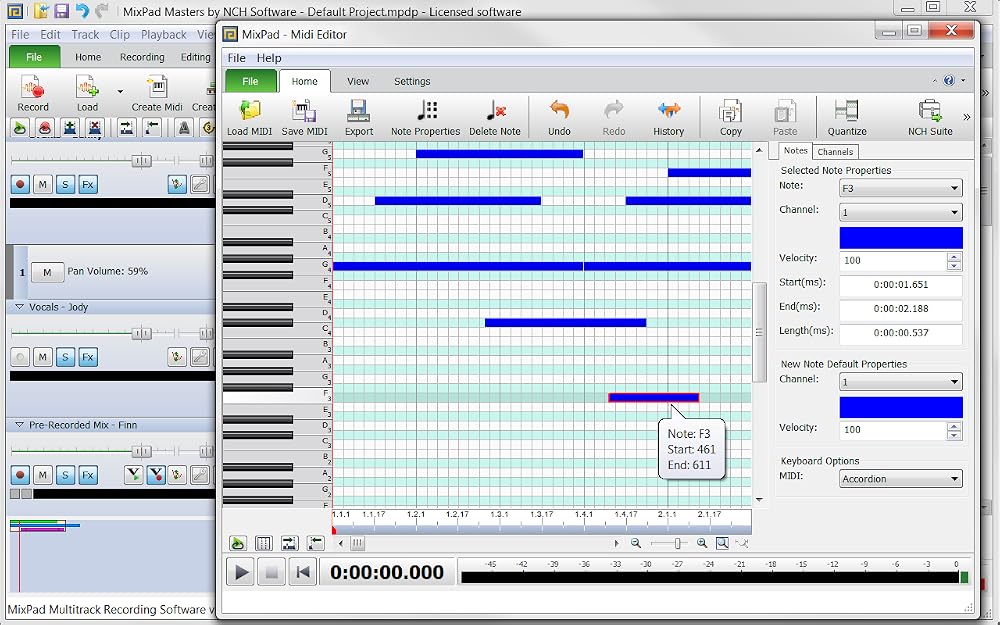
Task: Toggle Fx on the Vocals - Jody track
Action: click(88, 357)
